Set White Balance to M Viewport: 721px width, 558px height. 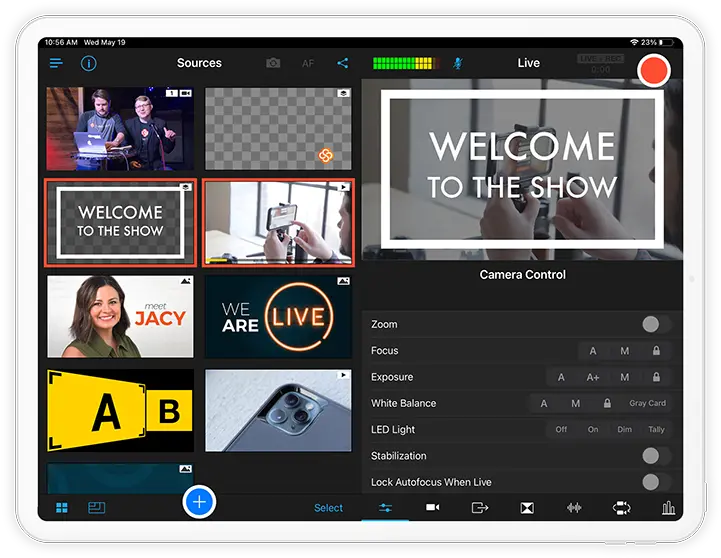coord(576,404)
